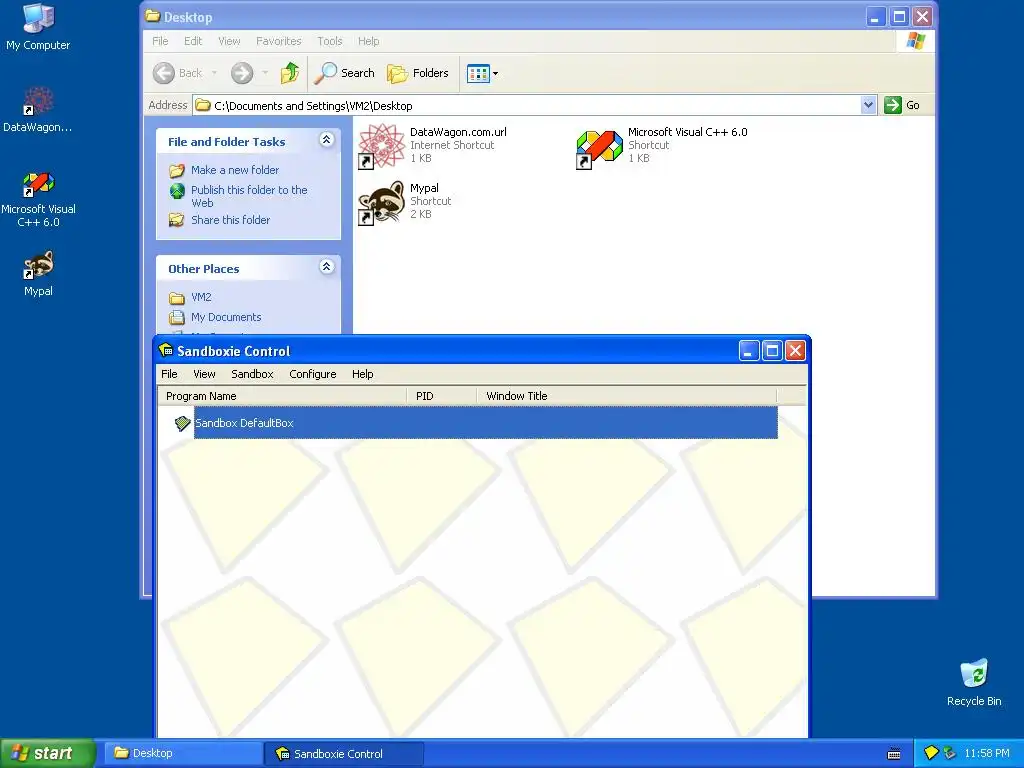Close the Sandboxie Control window
The width and height of the screenshot is (1024, 768).
(x=795, y=351)
